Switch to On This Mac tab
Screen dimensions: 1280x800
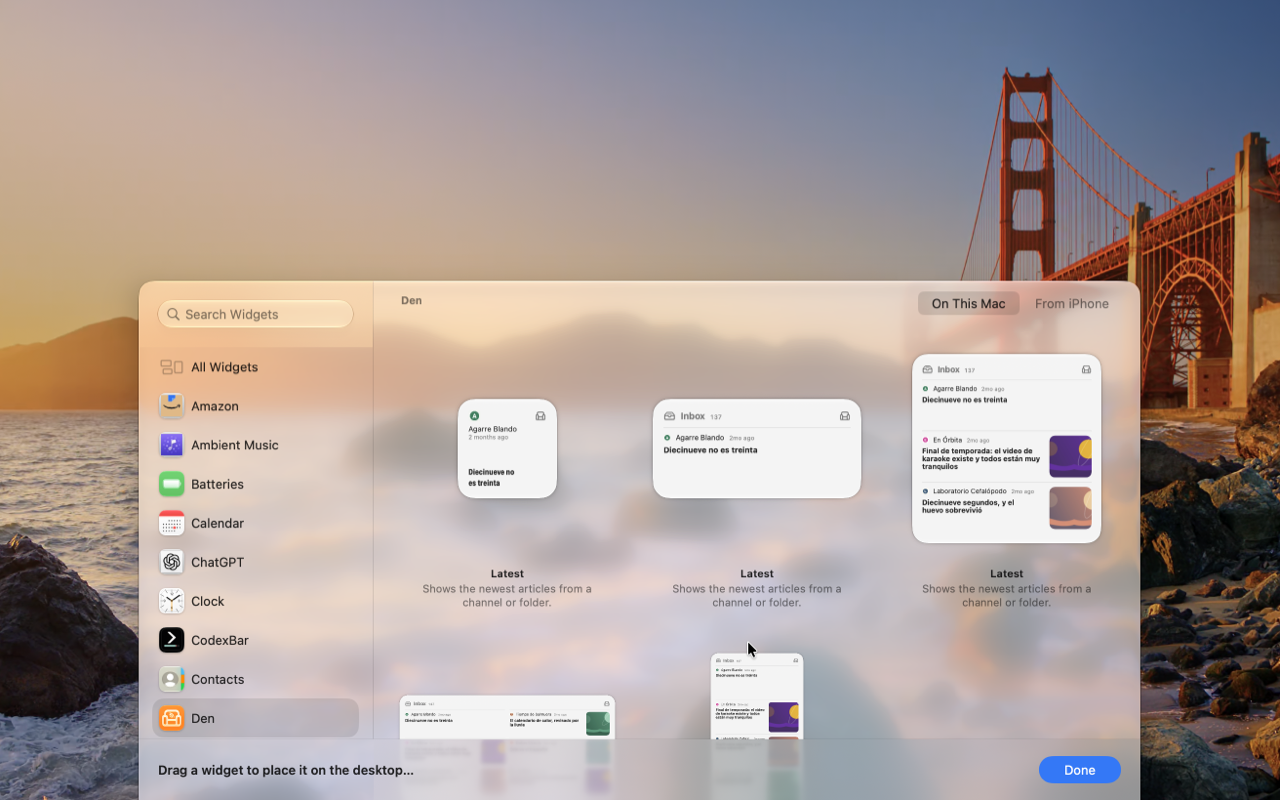(x=968, y=304)
